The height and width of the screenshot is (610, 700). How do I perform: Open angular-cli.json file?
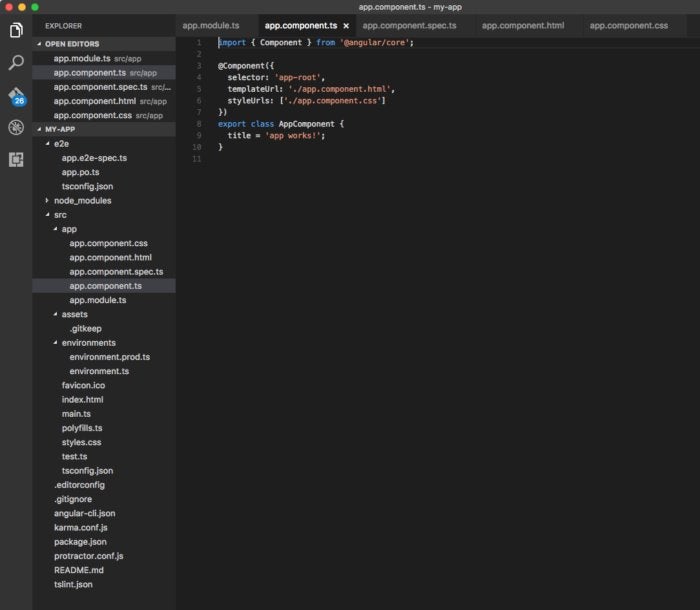(x=104, y=514)
